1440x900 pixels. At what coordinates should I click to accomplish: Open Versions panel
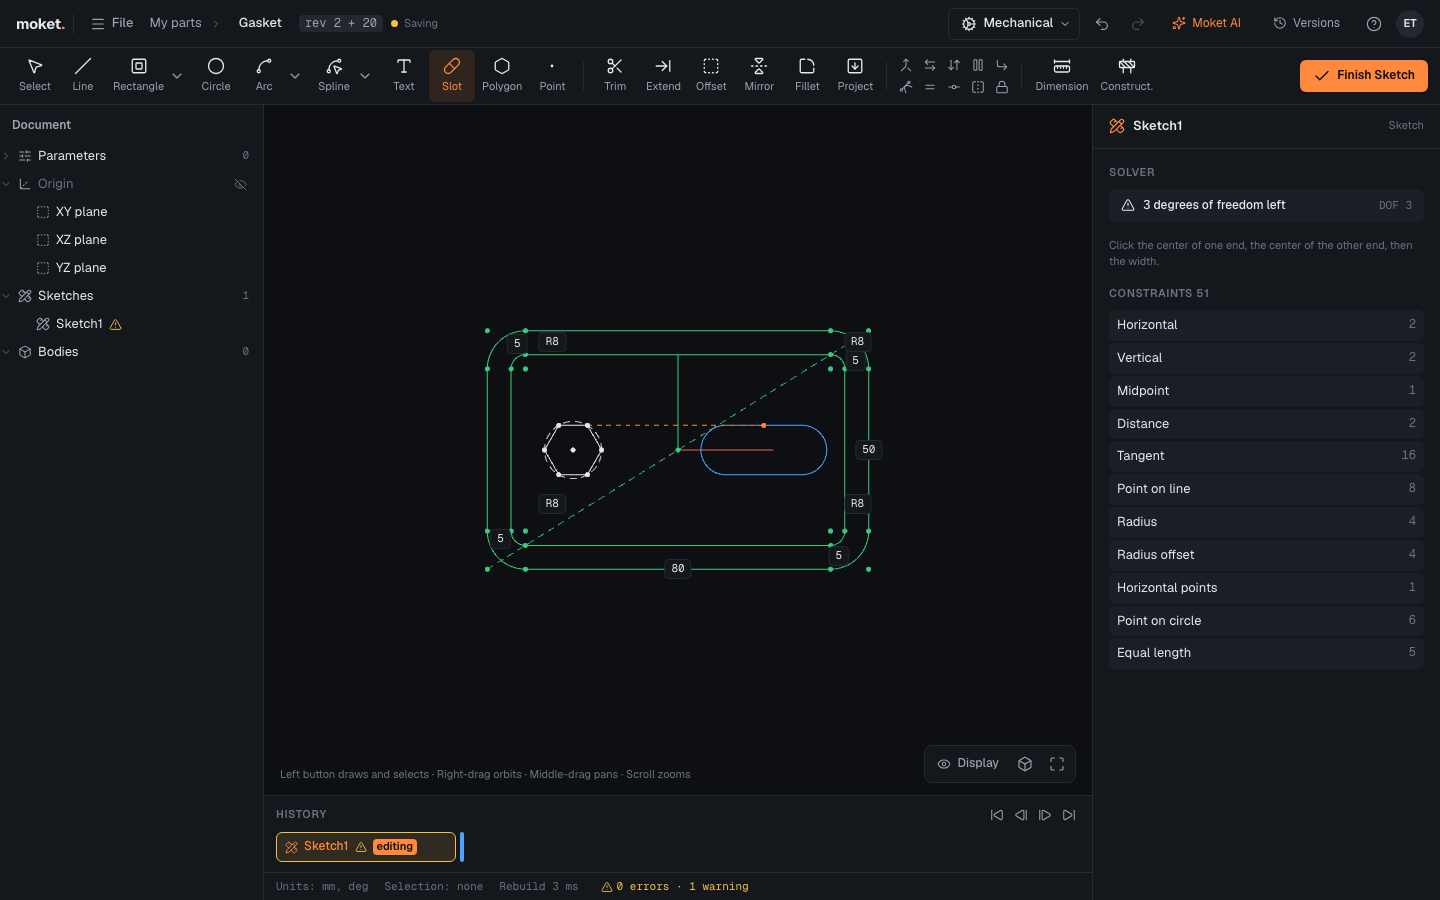coord(1306,23)
